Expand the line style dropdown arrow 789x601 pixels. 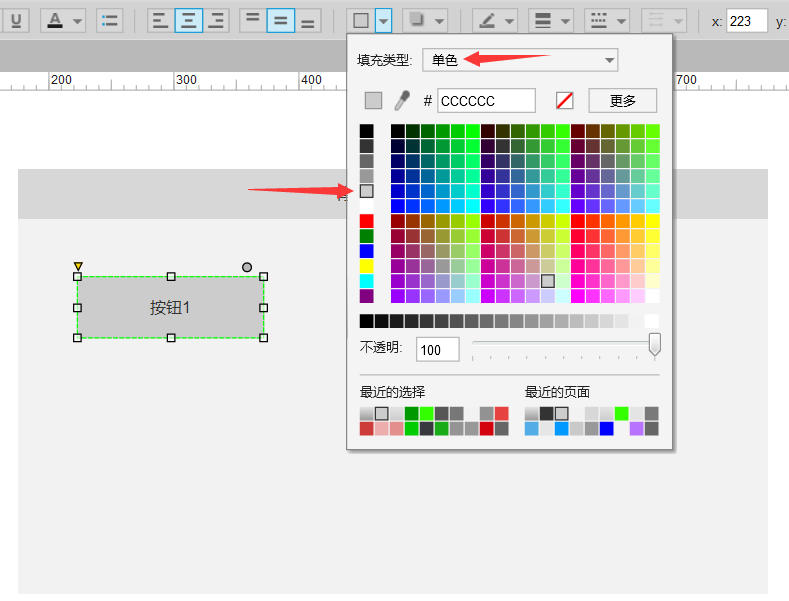point(621,21)
